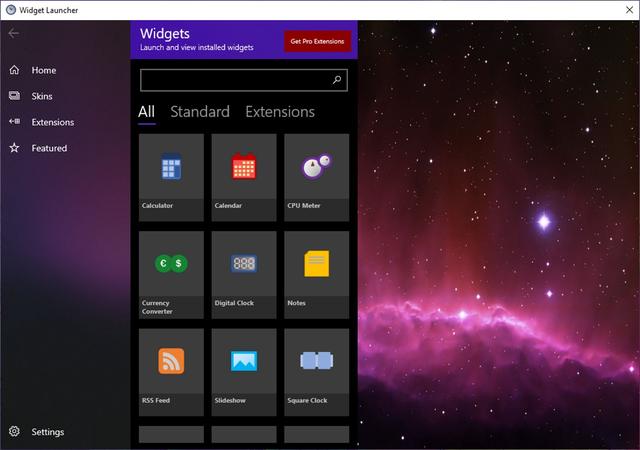Open the CPU Meter widget icon
The width and height of the screenshot is (640, 450).
317,166
